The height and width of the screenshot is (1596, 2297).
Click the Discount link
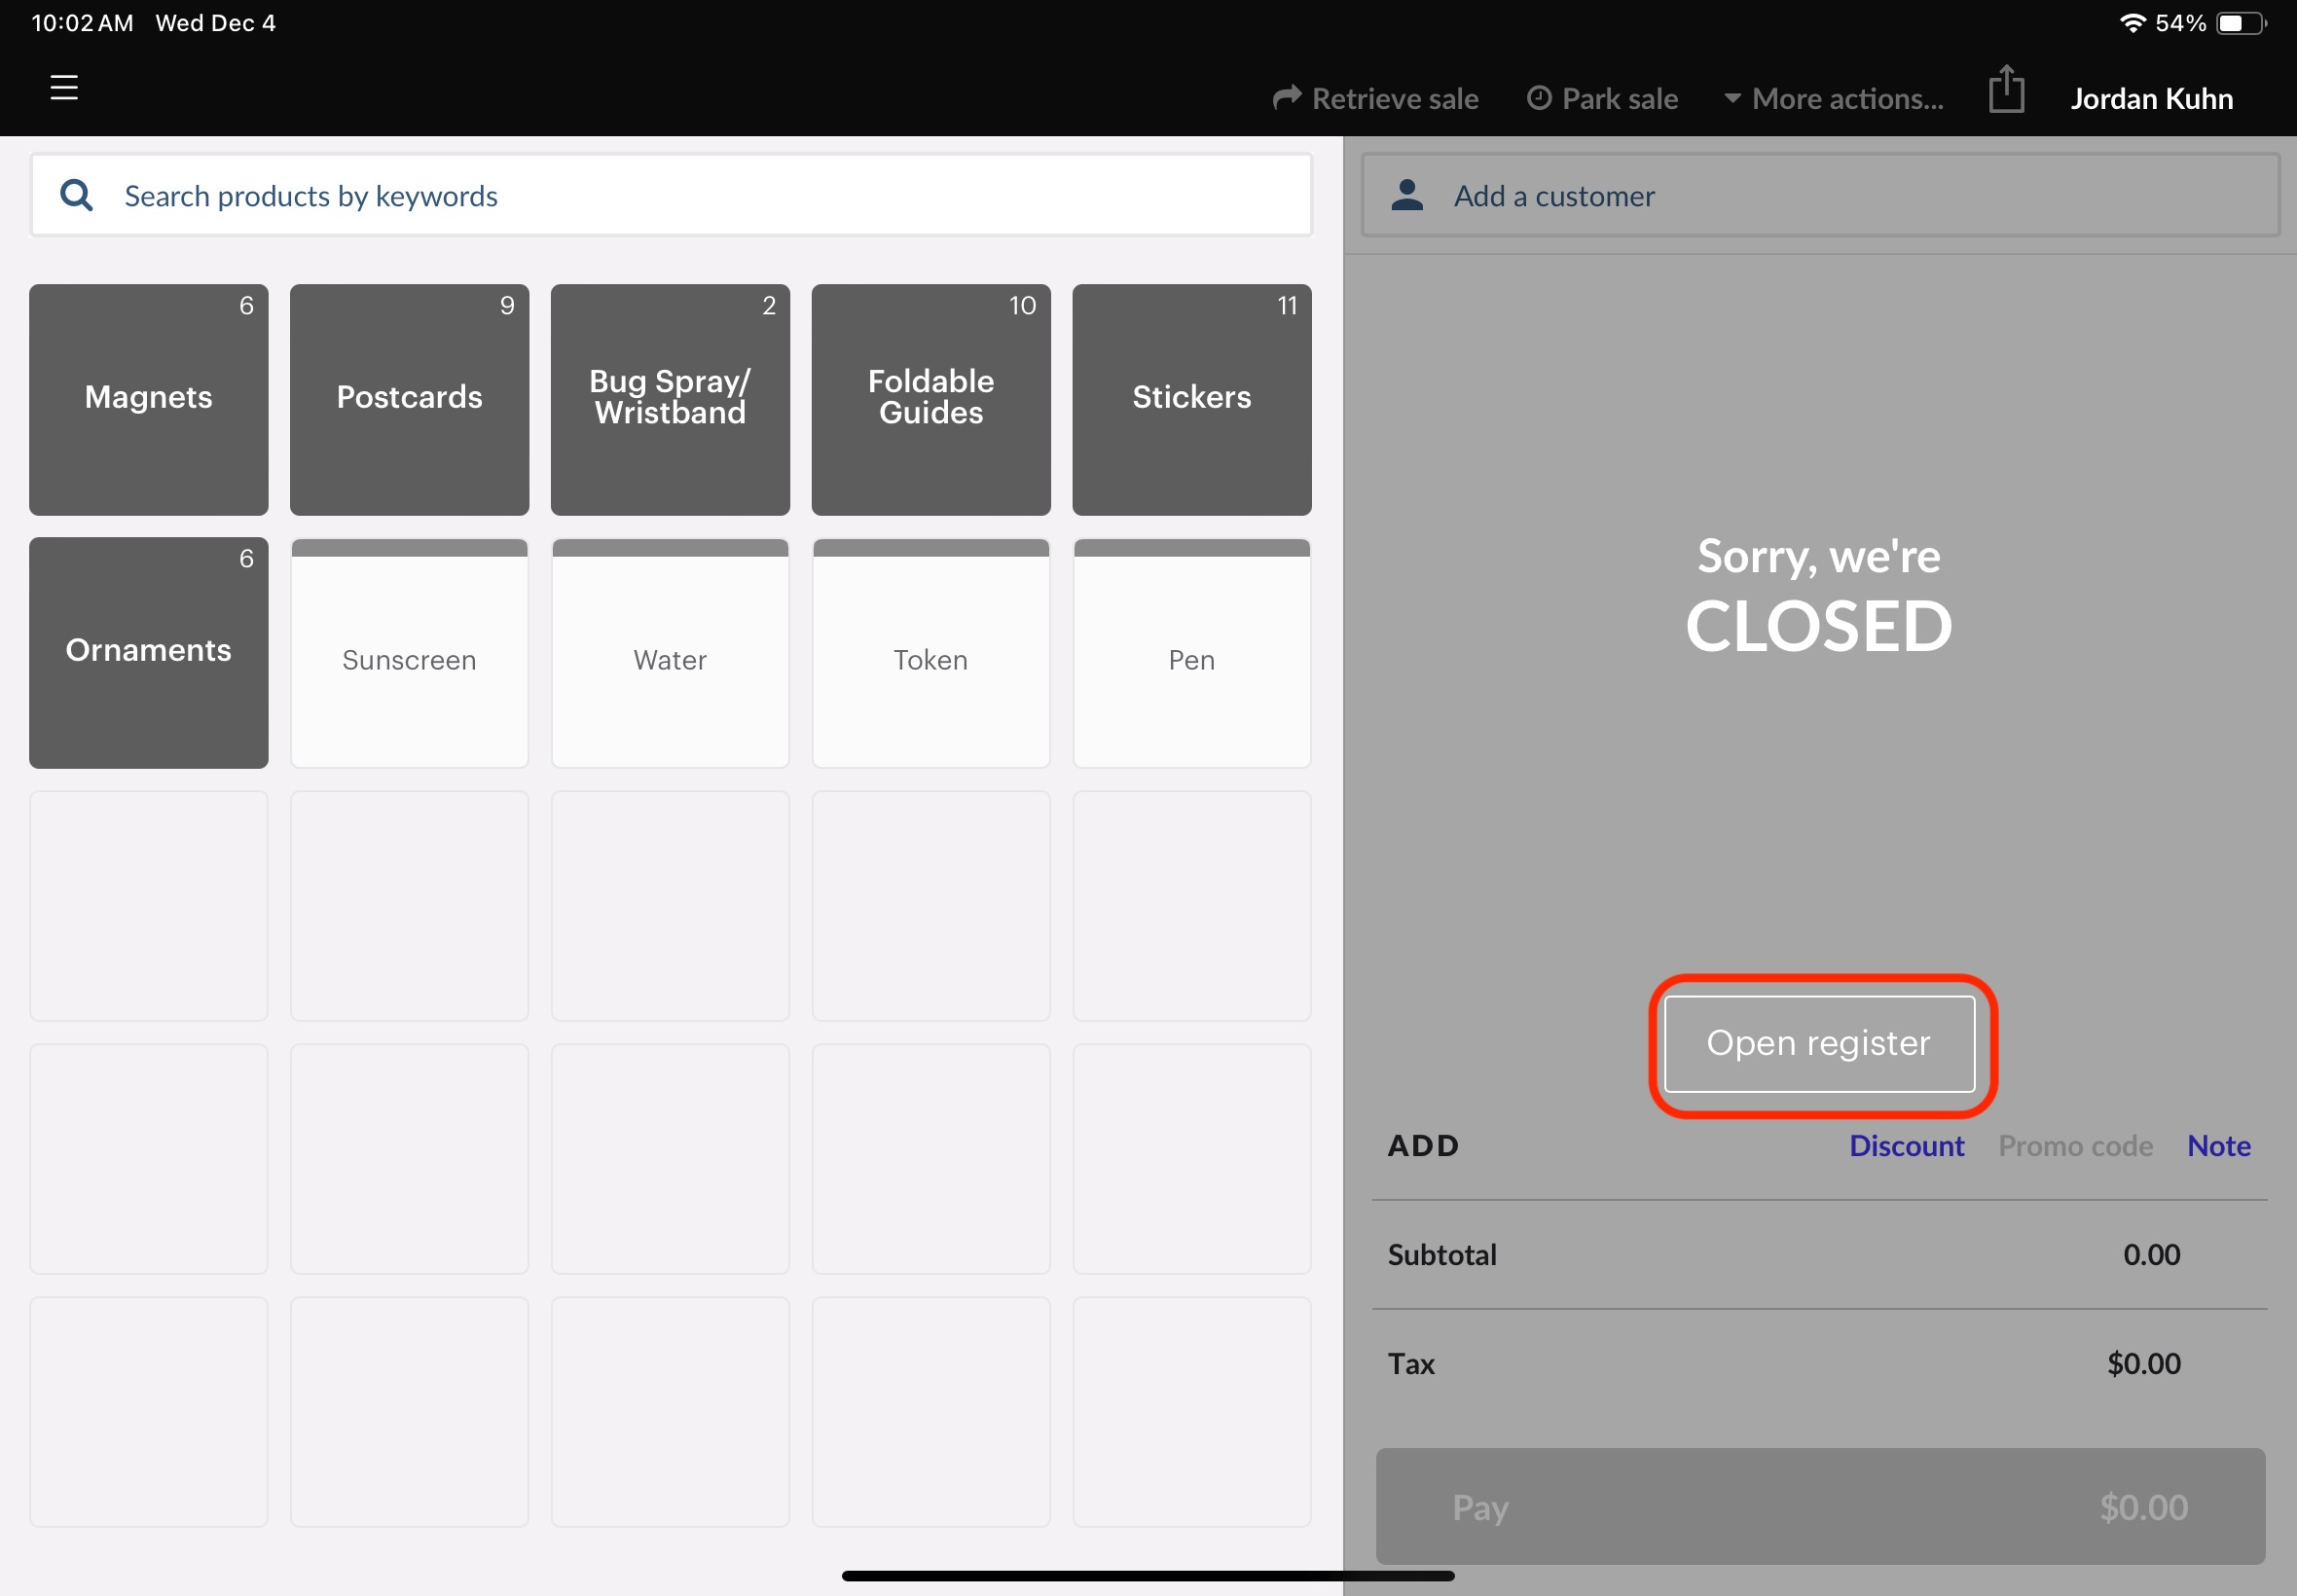(x=1906, y=1145)
